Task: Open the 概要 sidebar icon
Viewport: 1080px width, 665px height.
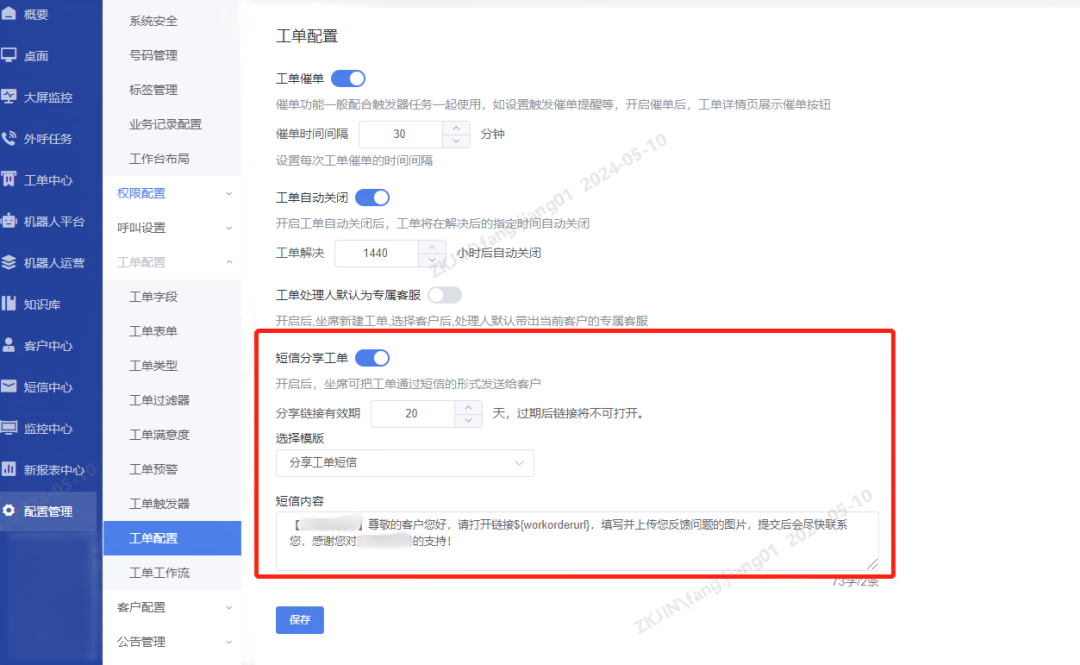Action: tap(31, 14)
